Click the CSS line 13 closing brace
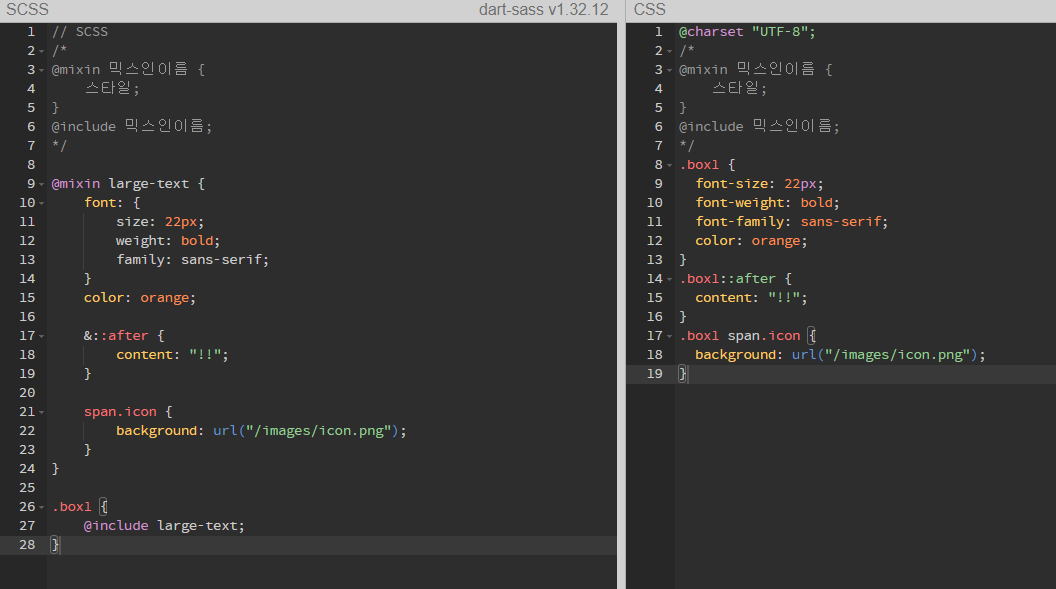 683,260
